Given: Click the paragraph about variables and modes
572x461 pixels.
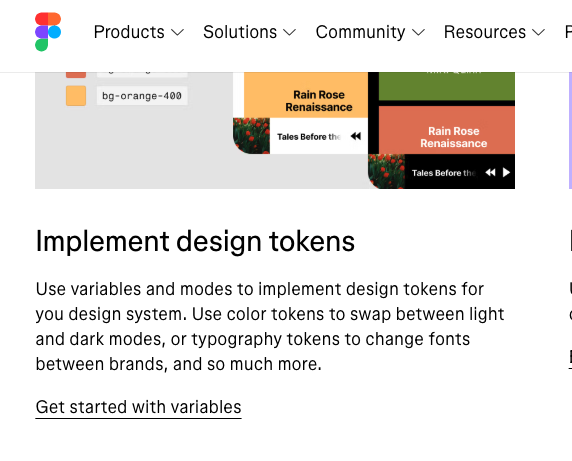Looking at the screenshot, I should click(x=270, y=326).
